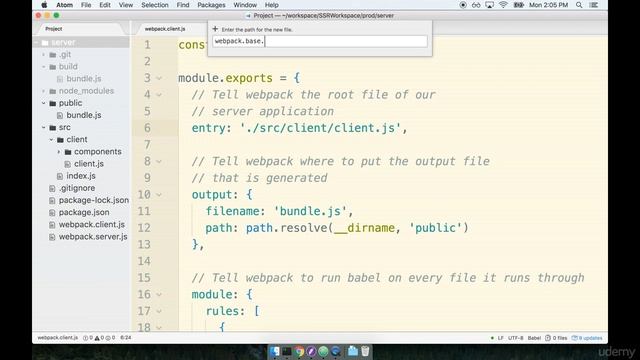
Task: Open bundle.js in the public folder
Action: pos(84,115)
